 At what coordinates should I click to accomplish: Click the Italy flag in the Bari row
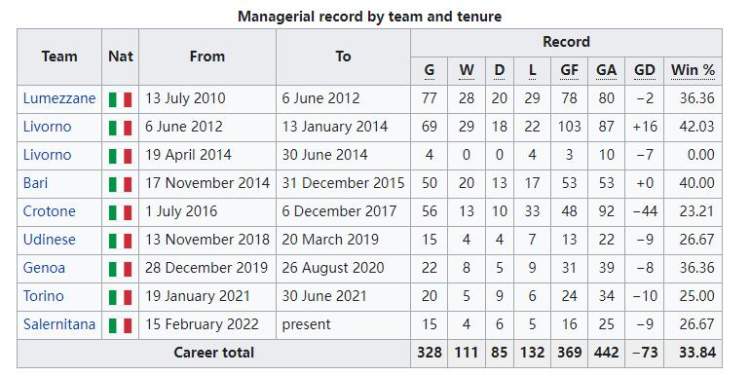tap(120, 184)
